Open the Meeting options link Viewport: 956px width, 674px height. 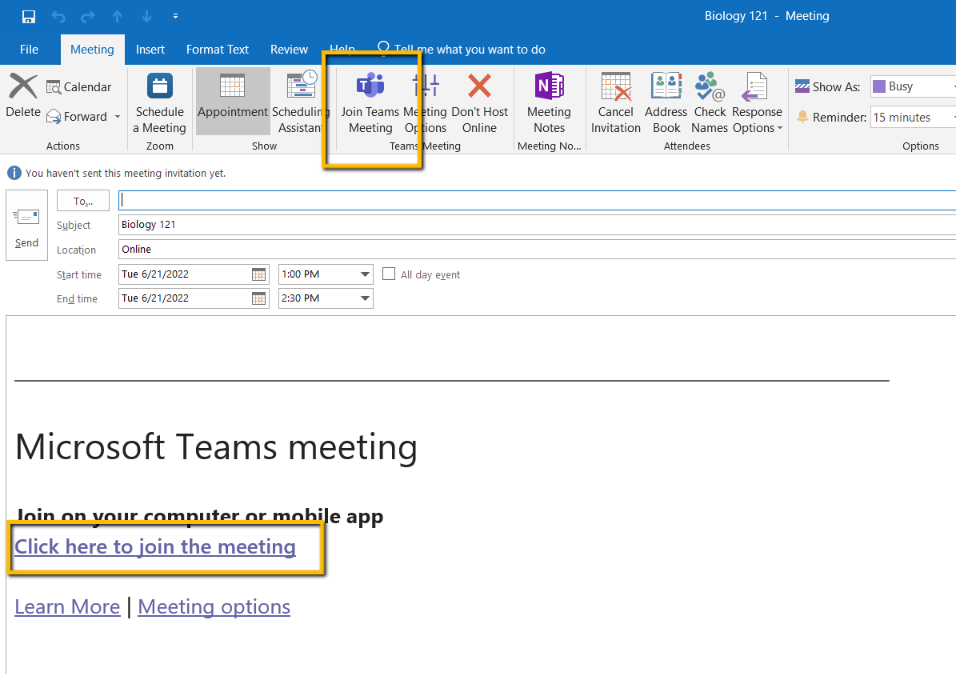point(214,607)
